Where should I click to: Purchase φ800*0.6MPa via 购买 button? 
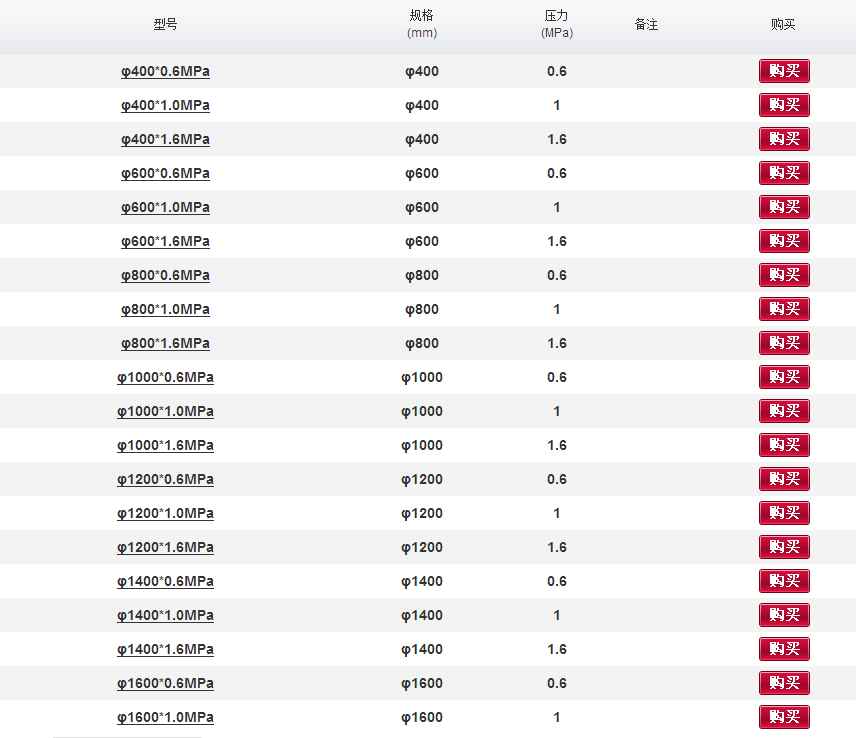pos(784,275)
